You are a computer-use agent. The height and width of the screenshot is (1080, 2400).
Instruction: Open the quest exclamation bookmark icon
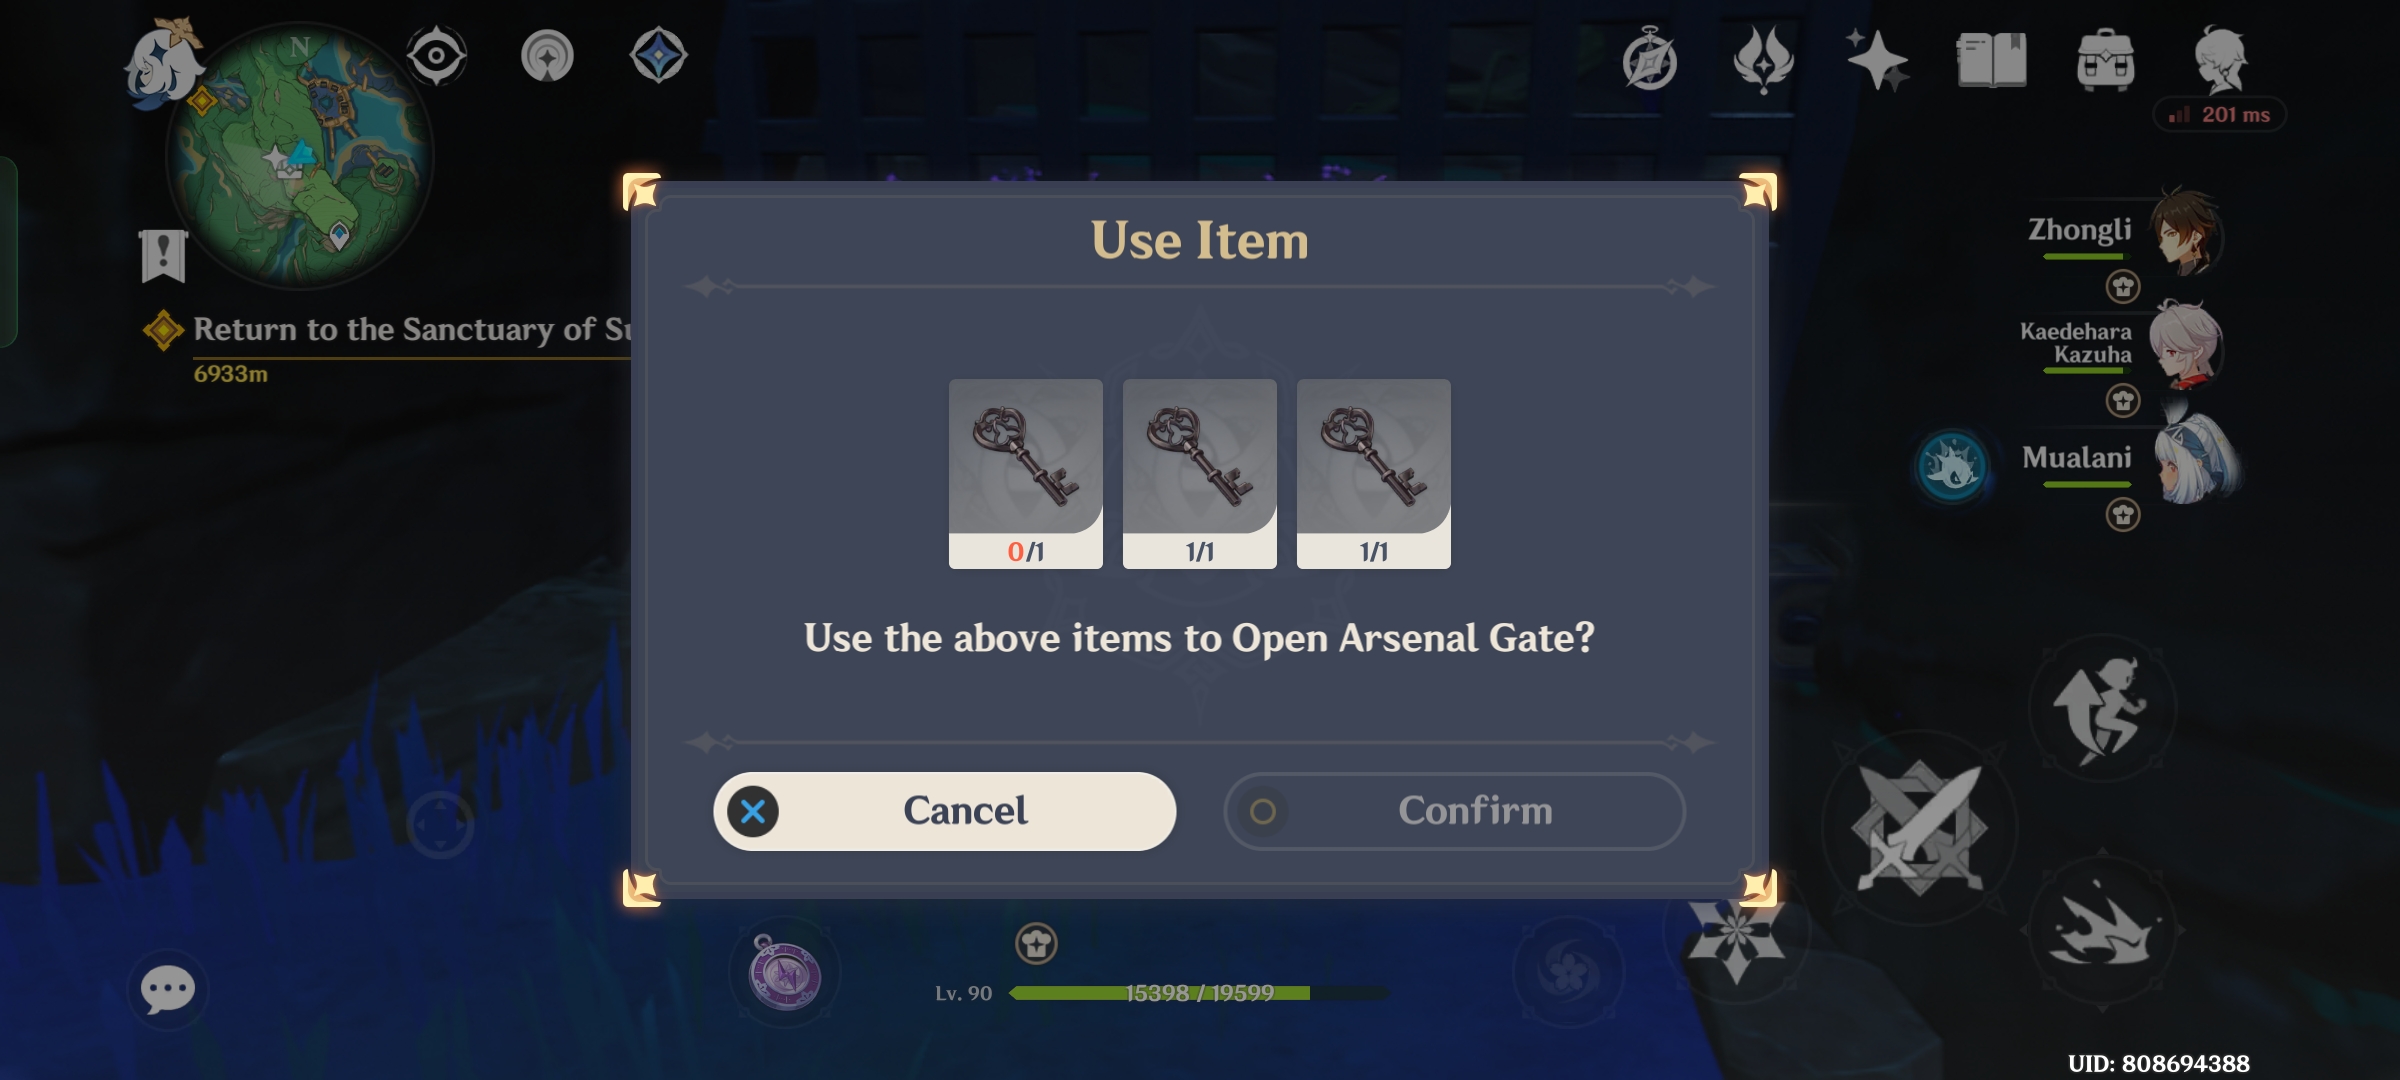click(163, 256)
